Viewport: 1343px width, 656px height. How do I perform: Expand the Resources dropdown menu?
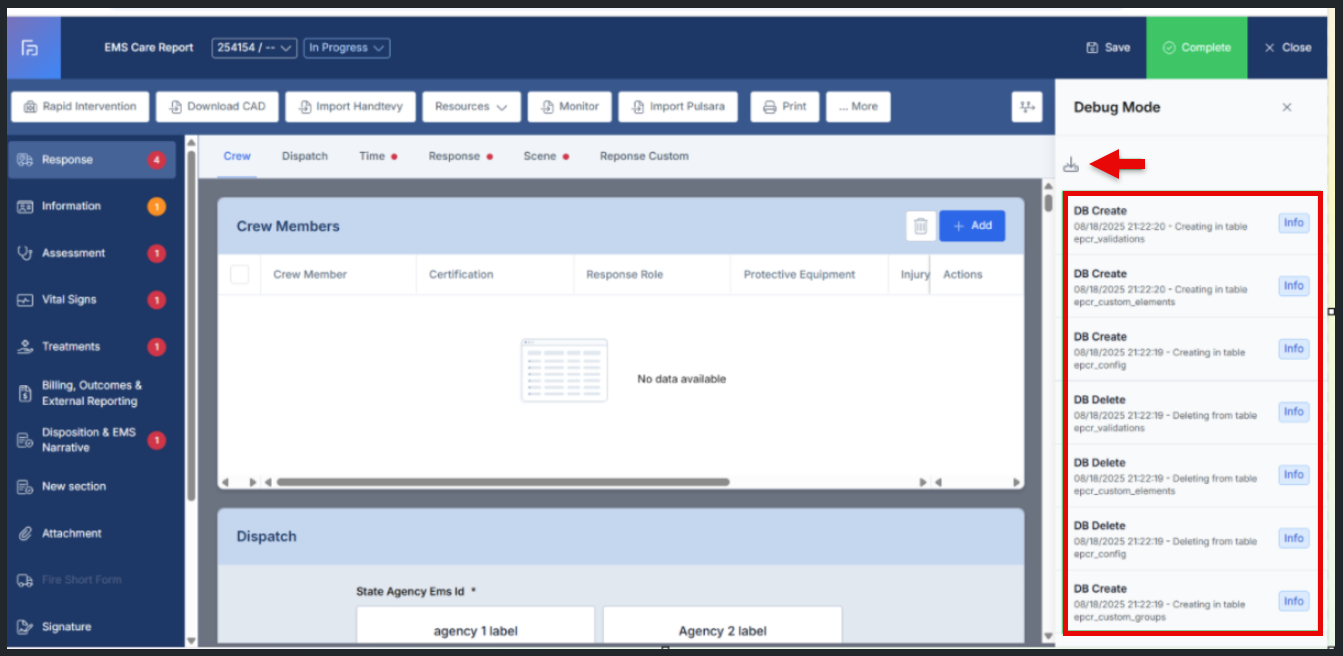[471, 107]
